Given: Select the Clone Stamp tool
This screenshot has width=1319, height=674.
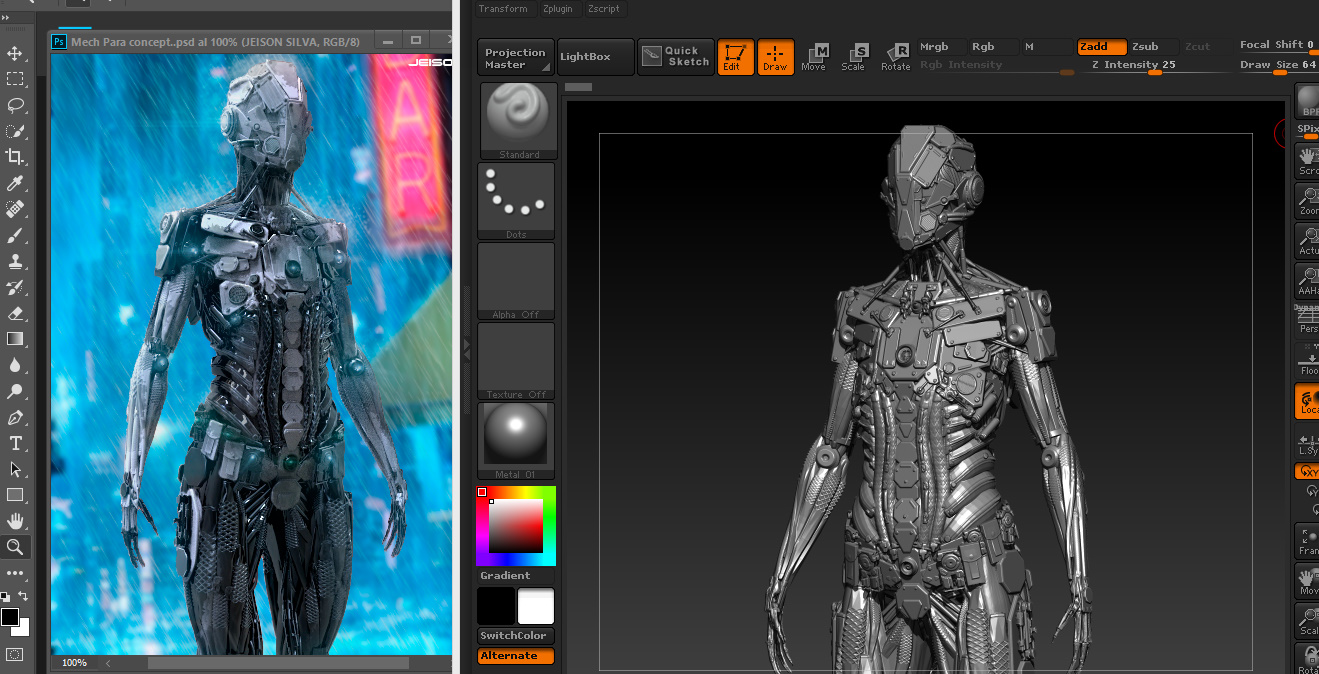Looking at the screenshot, I should 15,261.
